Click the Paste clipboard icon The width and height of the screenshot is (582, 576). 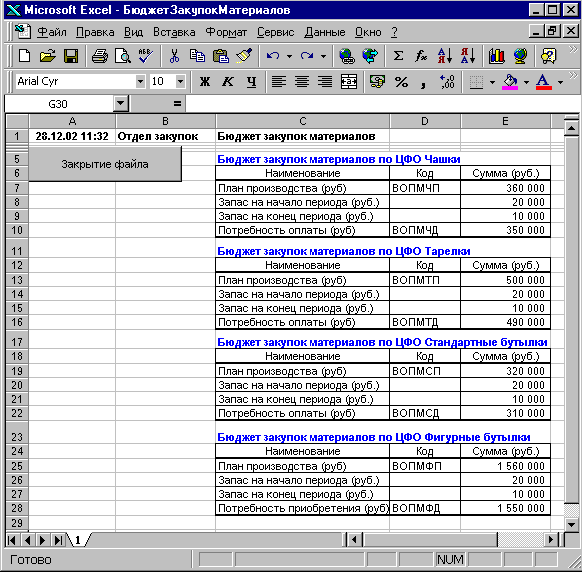point(220,56)
